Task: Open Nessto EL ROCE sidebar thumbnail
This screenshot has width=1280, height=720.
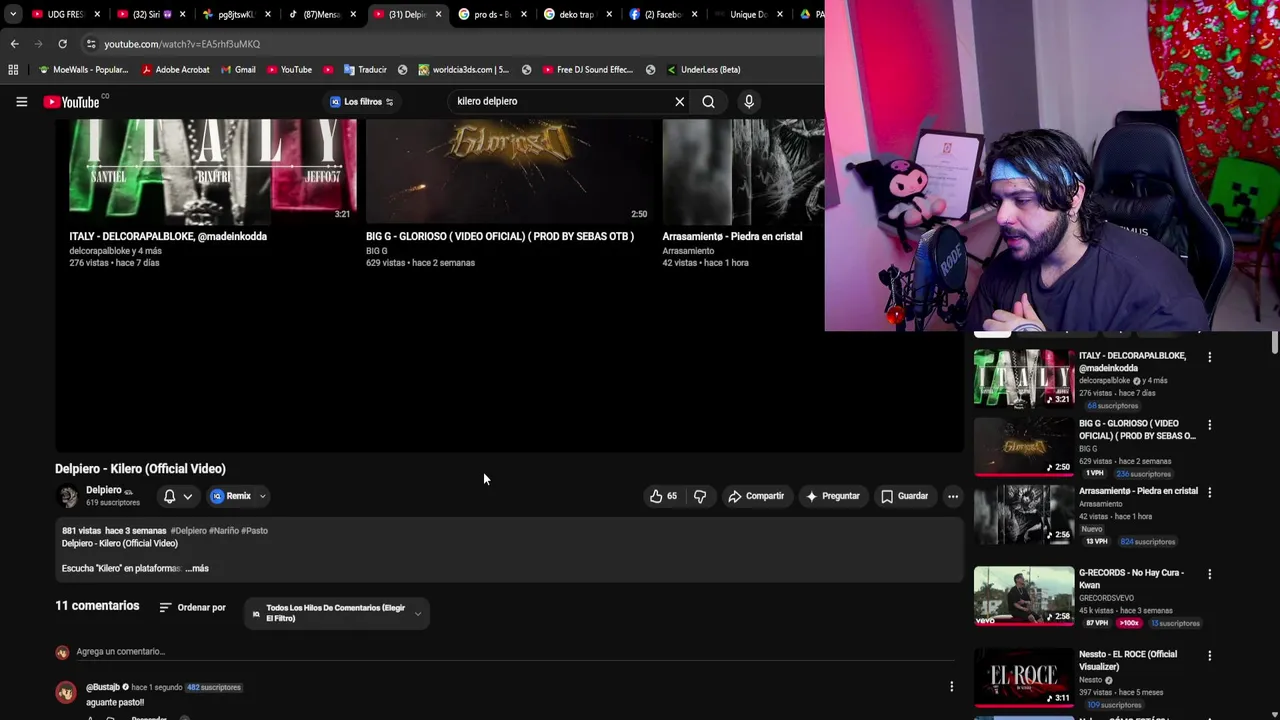Action: click(x=1024, y=677)
